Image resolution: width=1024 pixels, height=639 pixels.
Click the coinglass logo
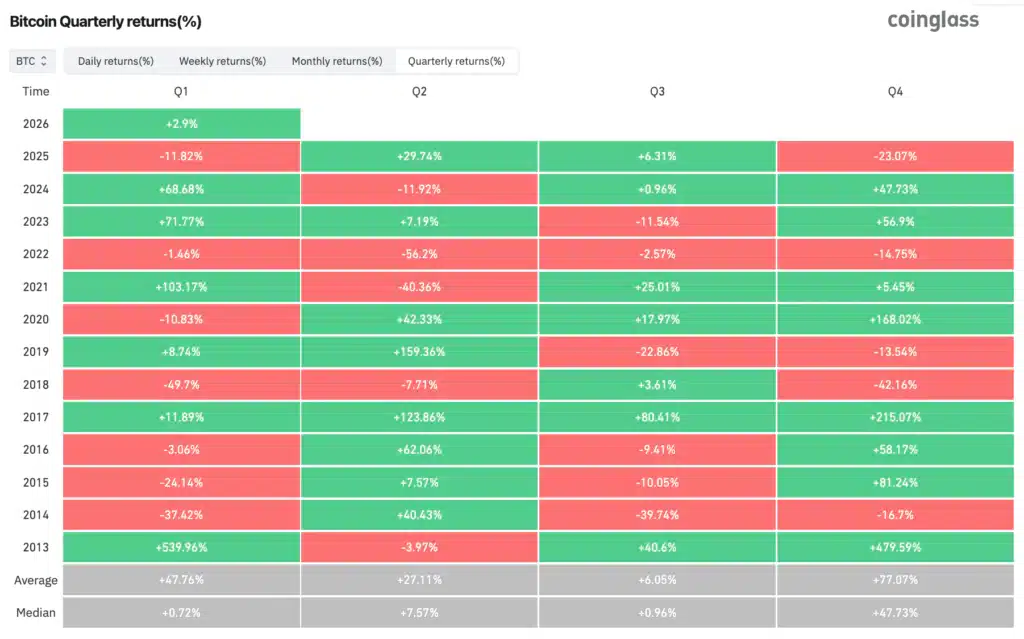pos(932,20)
